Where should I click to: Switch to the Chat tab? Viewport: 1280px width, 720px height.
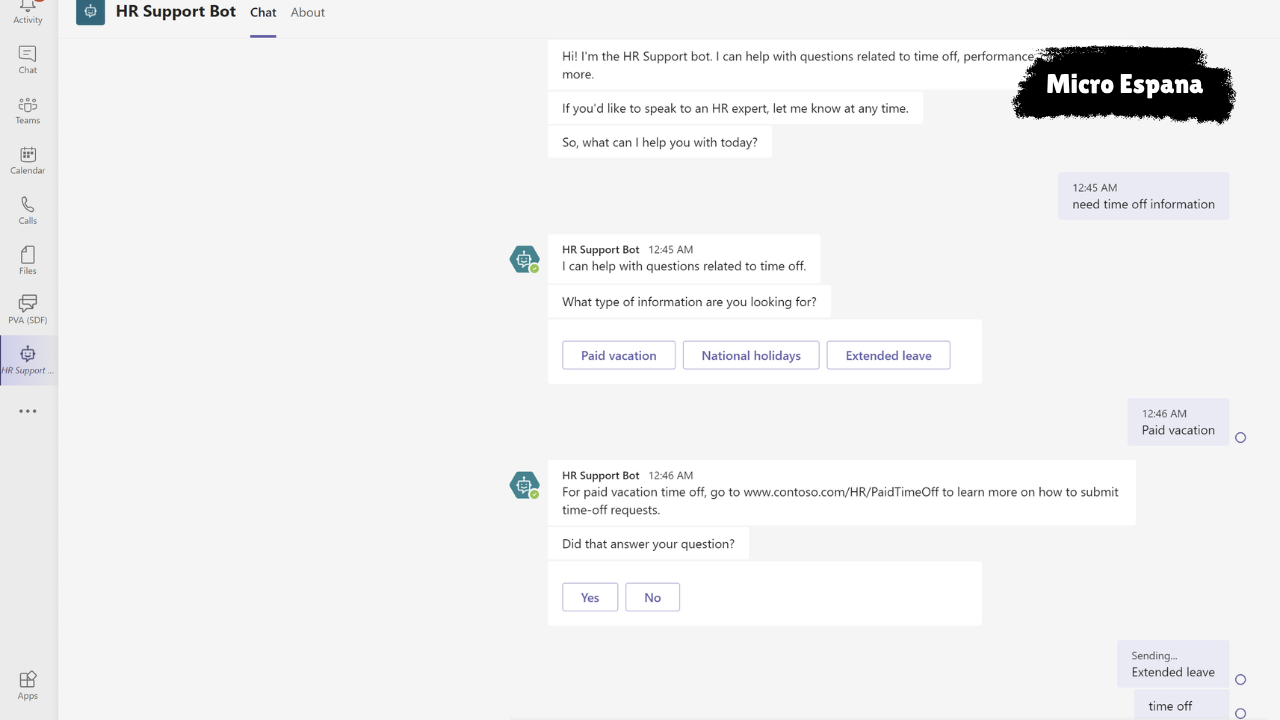coord(263,12)
